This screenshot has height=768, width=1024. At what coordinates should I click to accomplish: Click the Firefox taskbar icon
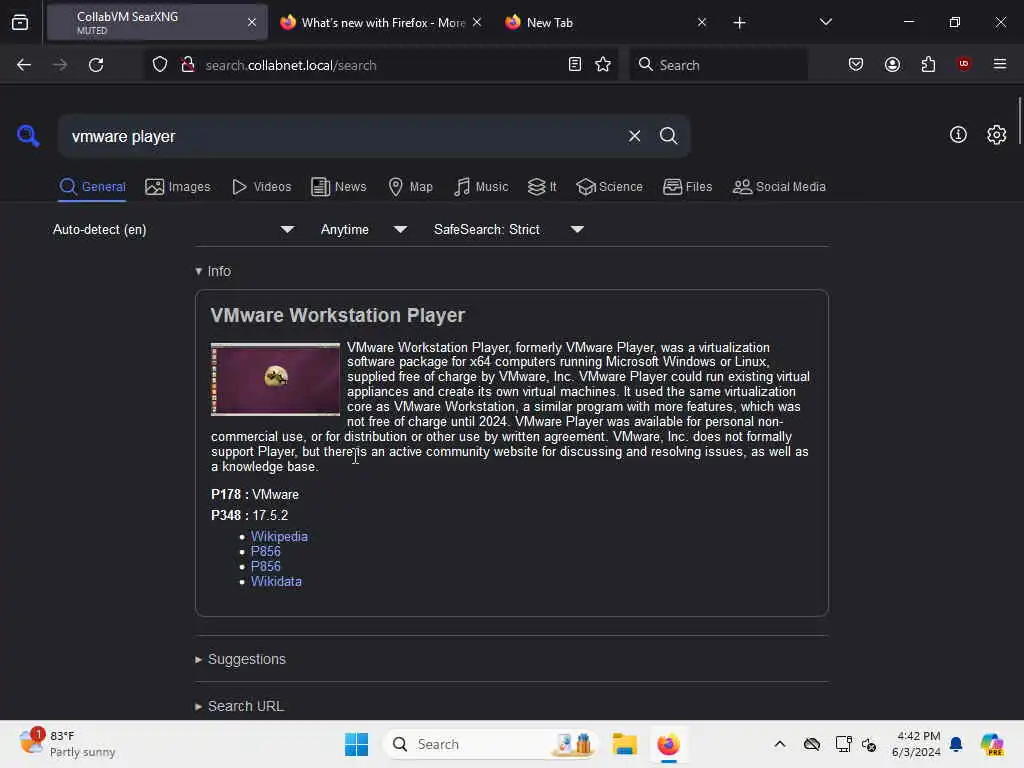(x=668, y=744)
